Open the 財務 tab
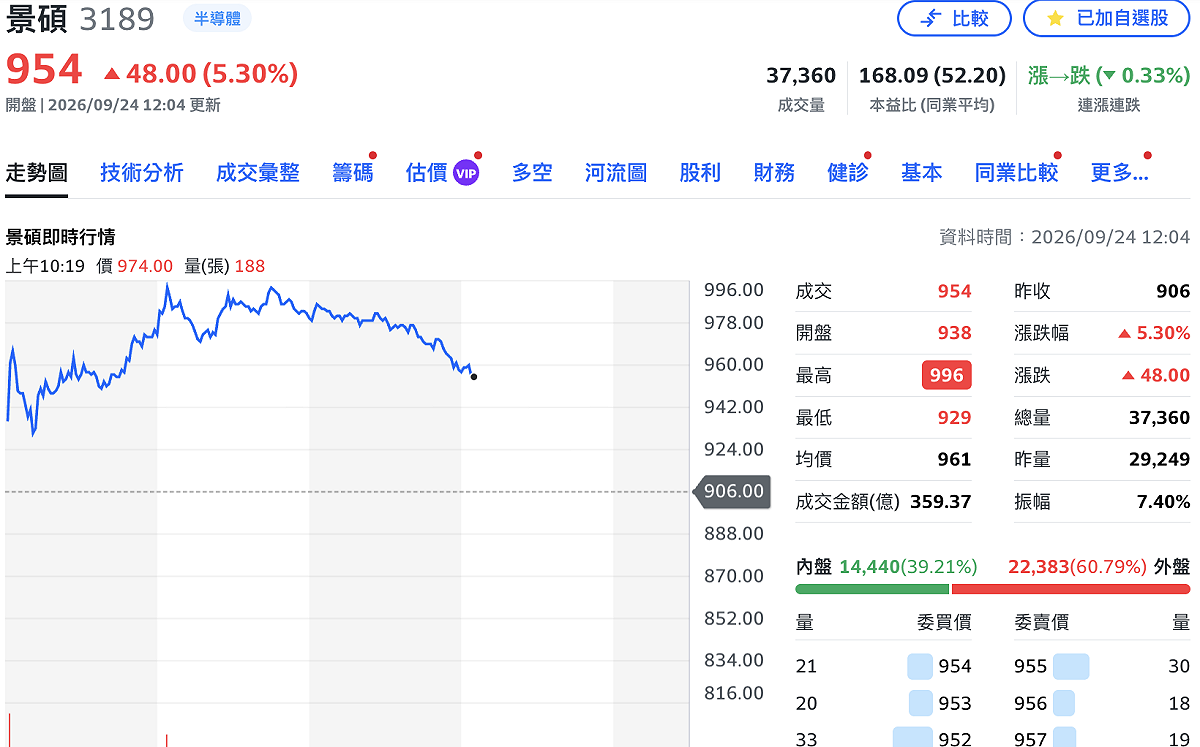This screenshot has width=1200, height=747. pos(774,173)
